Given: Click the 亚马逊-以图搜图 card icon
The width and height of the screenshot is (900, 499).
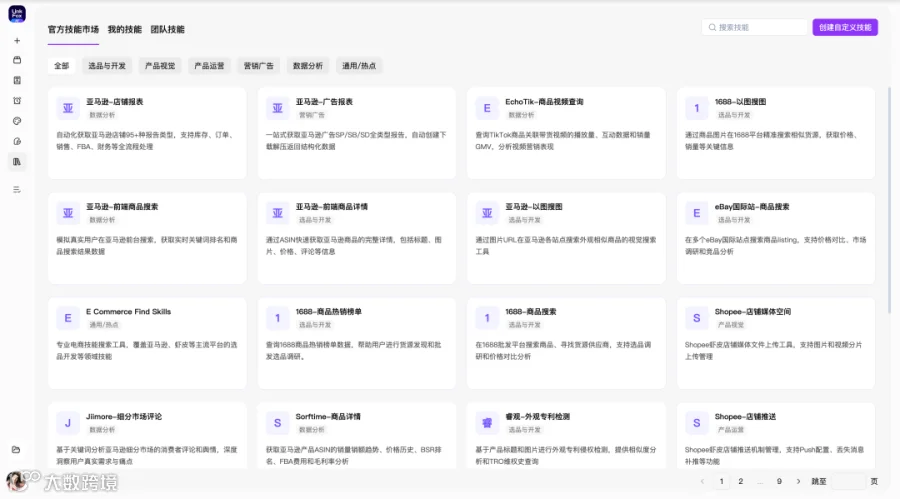Looking at the screenshot, I should (487, 213).
